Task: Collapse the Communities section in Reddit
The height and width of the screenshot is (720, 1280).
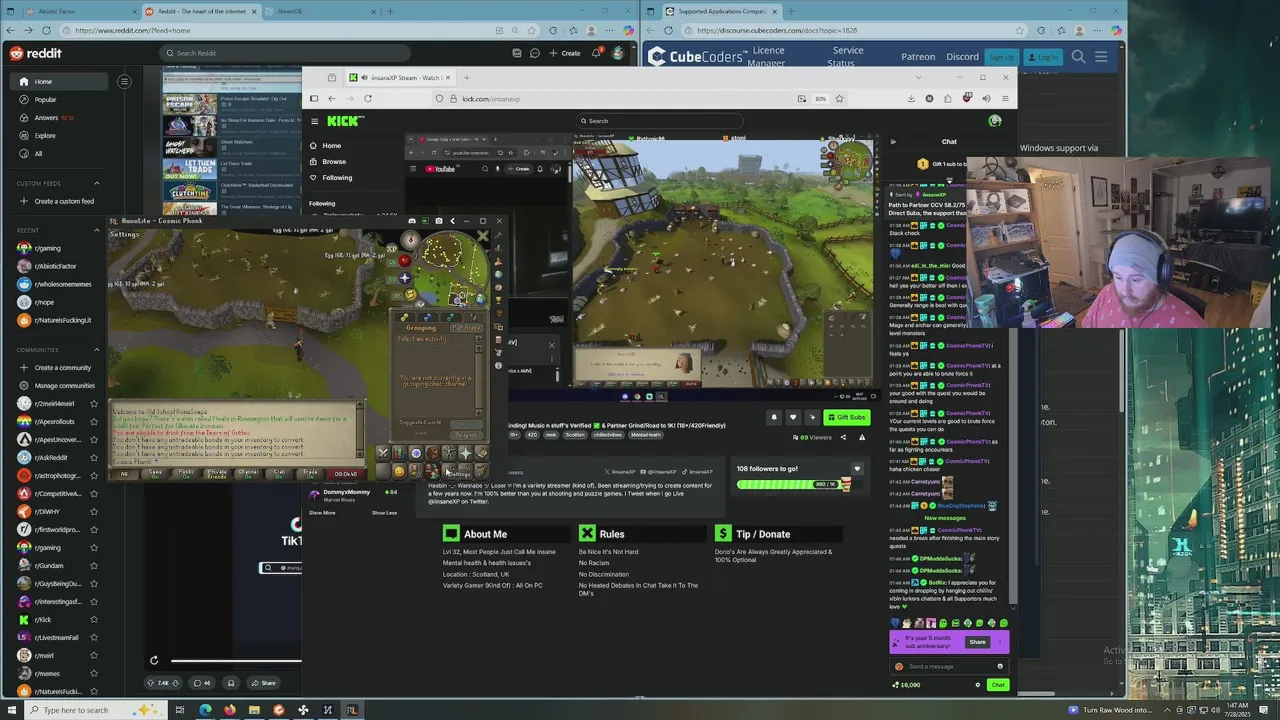Action: click(97, 350)
